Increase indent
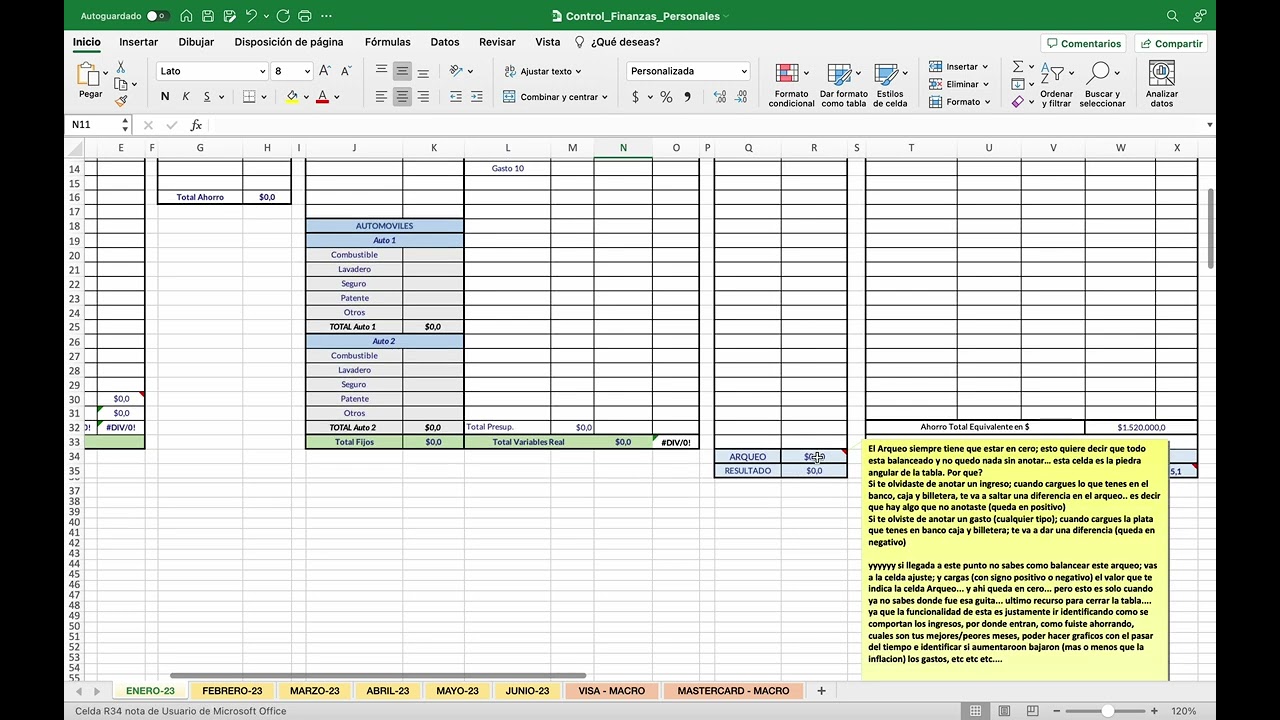This screenshot has height=720, width=1280. 478,97
